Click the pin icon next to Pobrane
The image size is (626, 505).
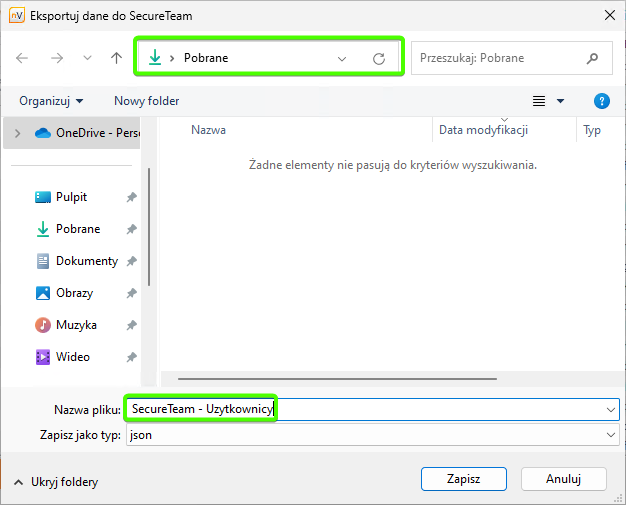coord(132,229)
